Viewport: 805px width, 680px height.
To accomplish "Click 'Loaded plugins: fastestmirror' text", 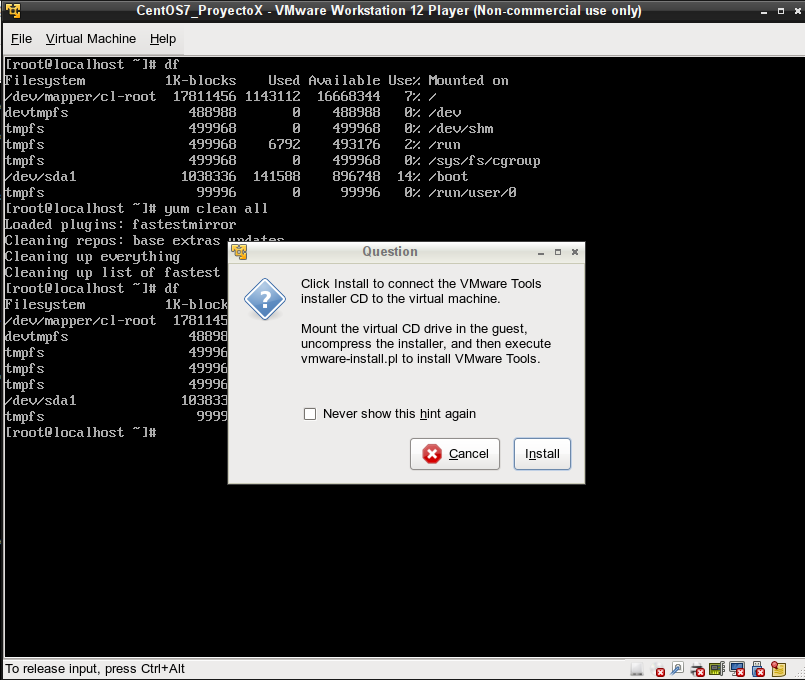I will pyautogui.click(x=120, y=225).
